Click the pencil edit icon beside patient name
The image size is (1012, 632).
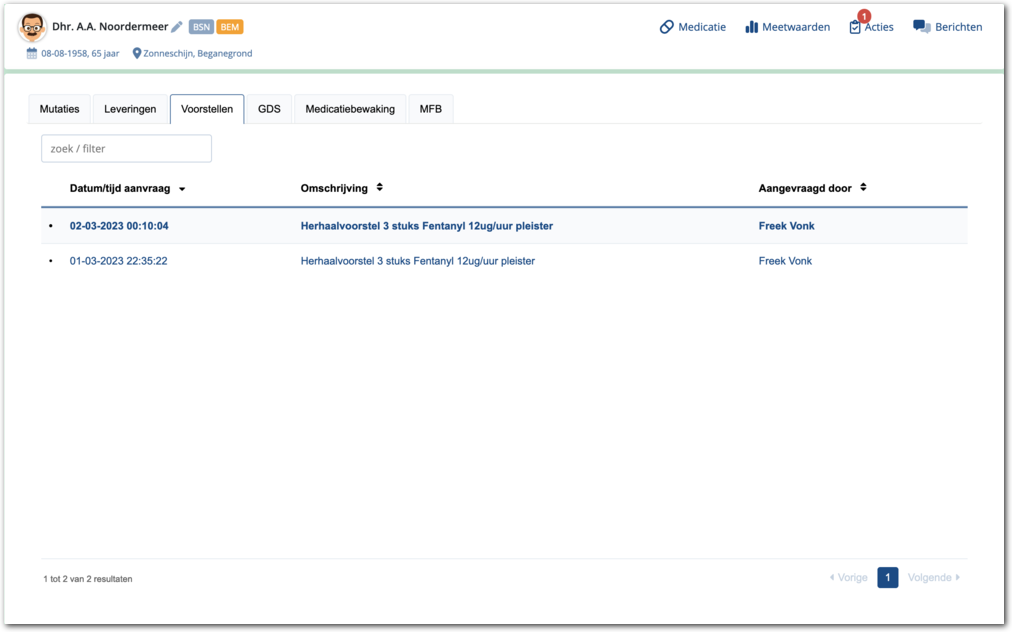(x=177, y=27)
